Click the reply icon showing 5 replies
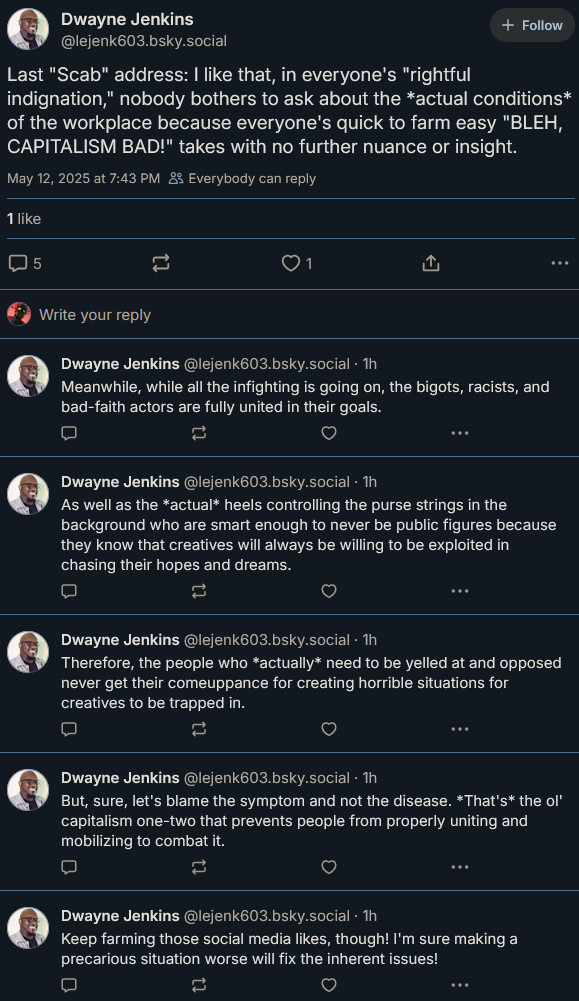 [x=26, y=263]
